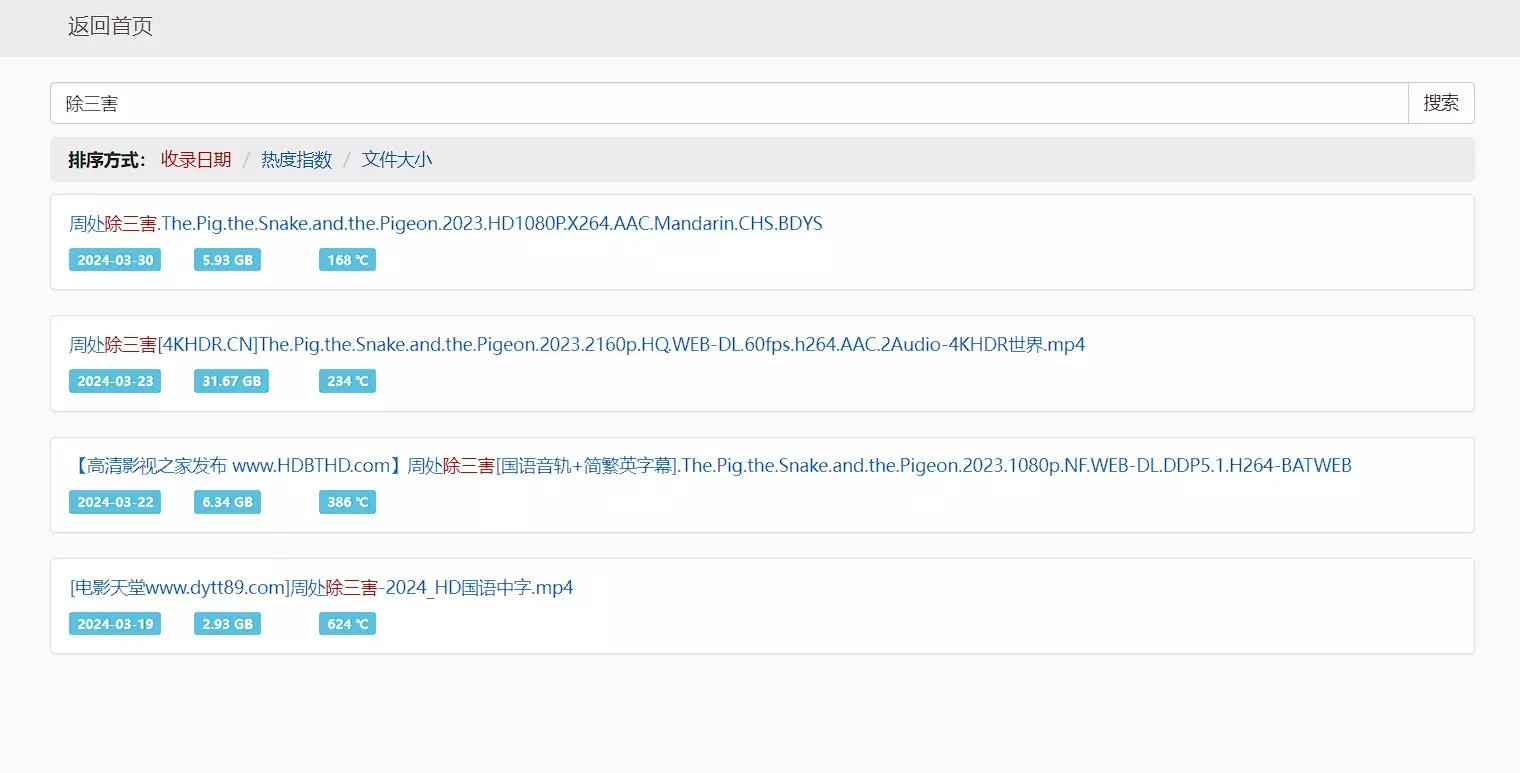
Task: Open the HDBTHD BATWEB 1080p result link
Action: click(710, 466)
